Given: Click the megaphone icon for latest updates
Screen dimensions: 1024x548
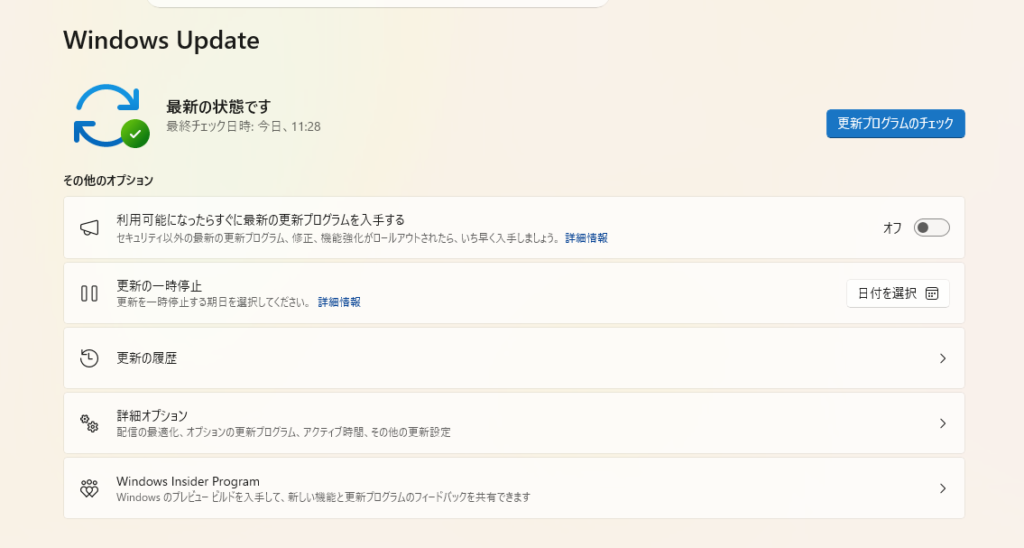Looking at the screenshot, I should [x=89, y=228].
